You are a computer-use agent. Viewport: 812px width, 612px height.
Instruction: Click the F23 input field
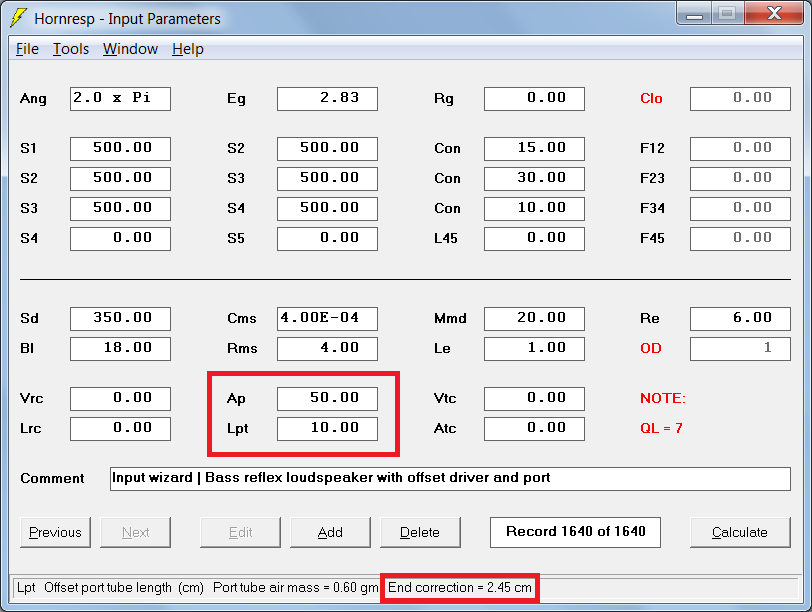click(x=741, y=179)
